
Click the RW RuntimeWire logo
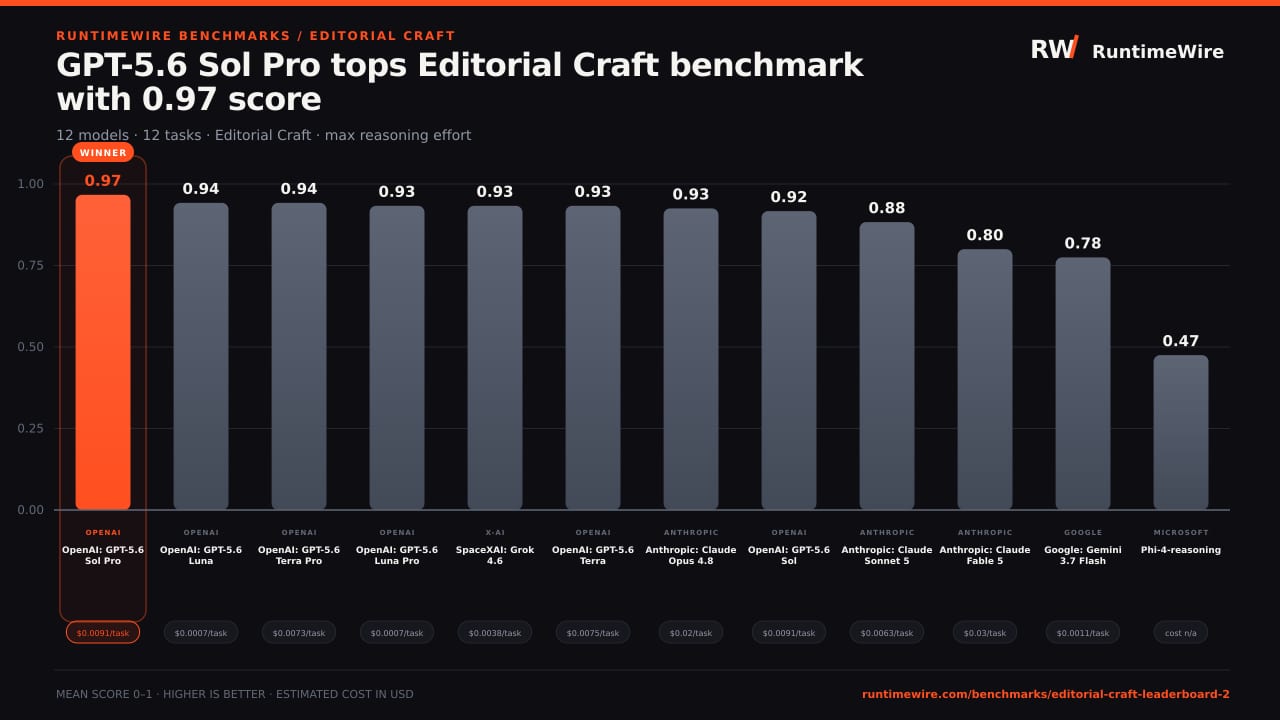point(1127,50)
